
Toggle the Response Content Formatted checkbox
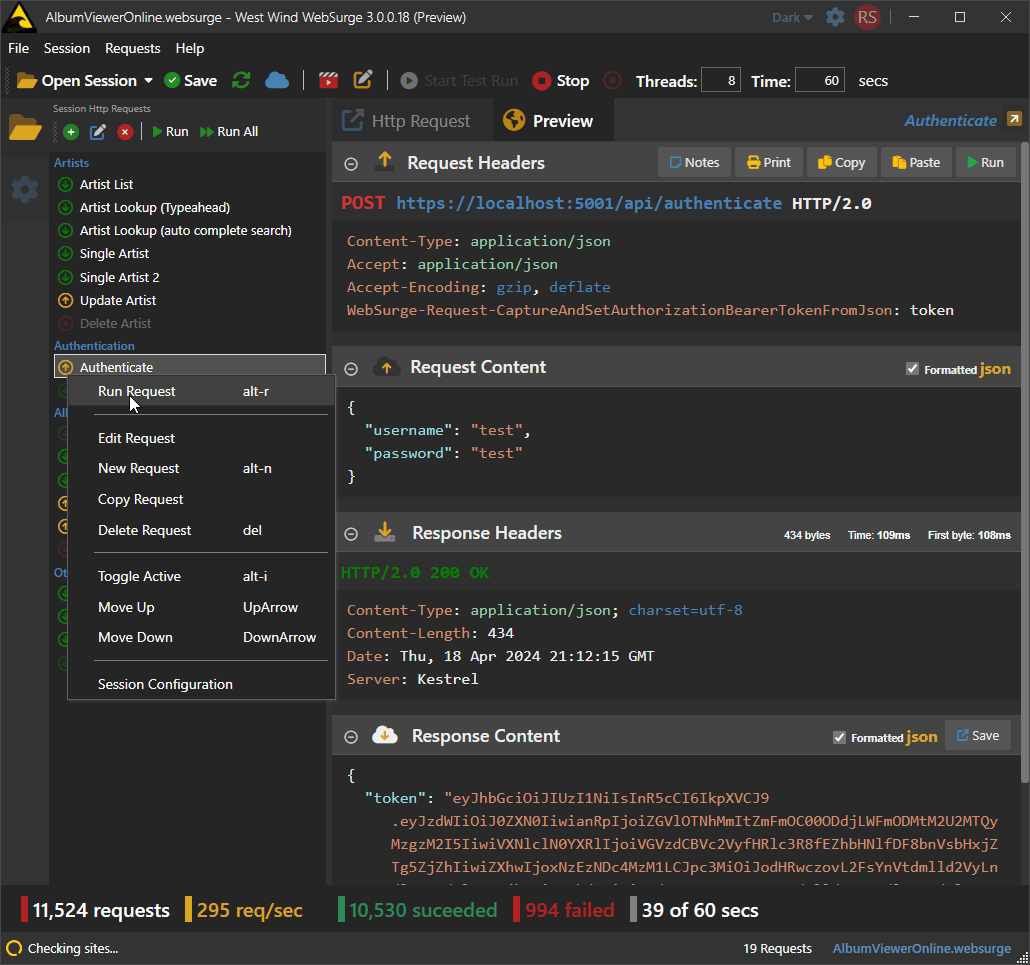point(839,737)
